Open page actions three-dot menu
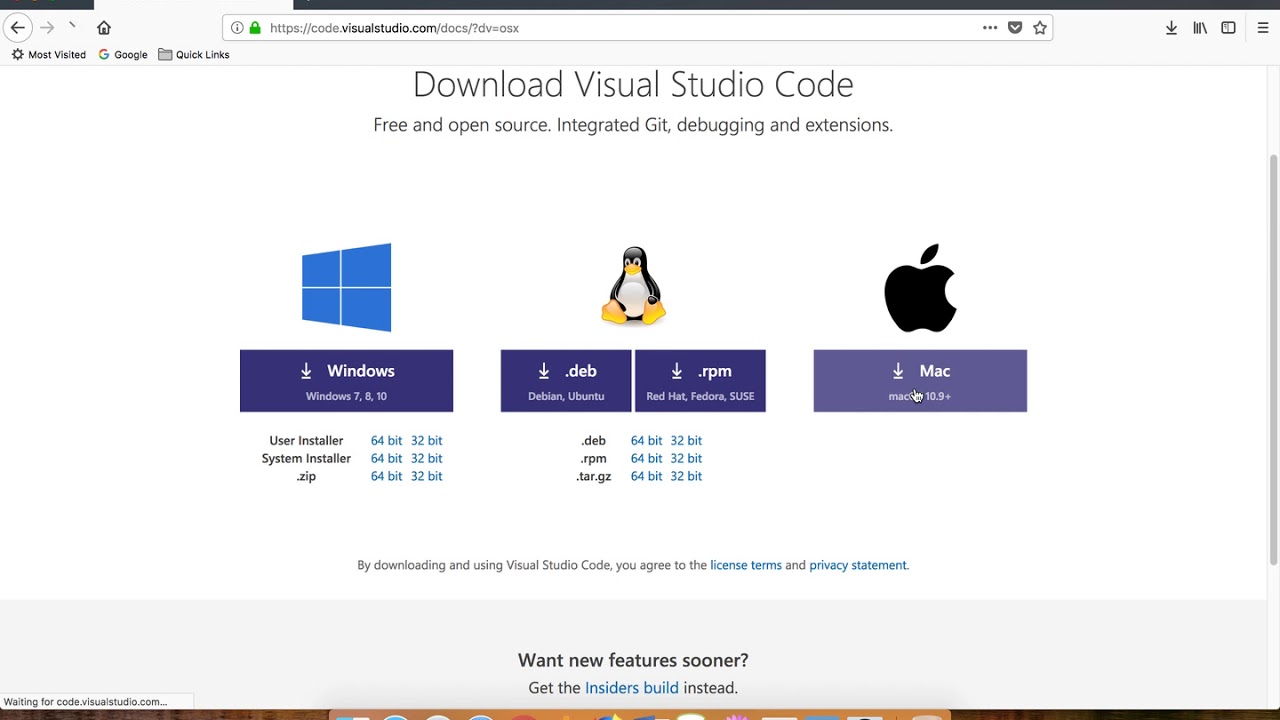 990,28
